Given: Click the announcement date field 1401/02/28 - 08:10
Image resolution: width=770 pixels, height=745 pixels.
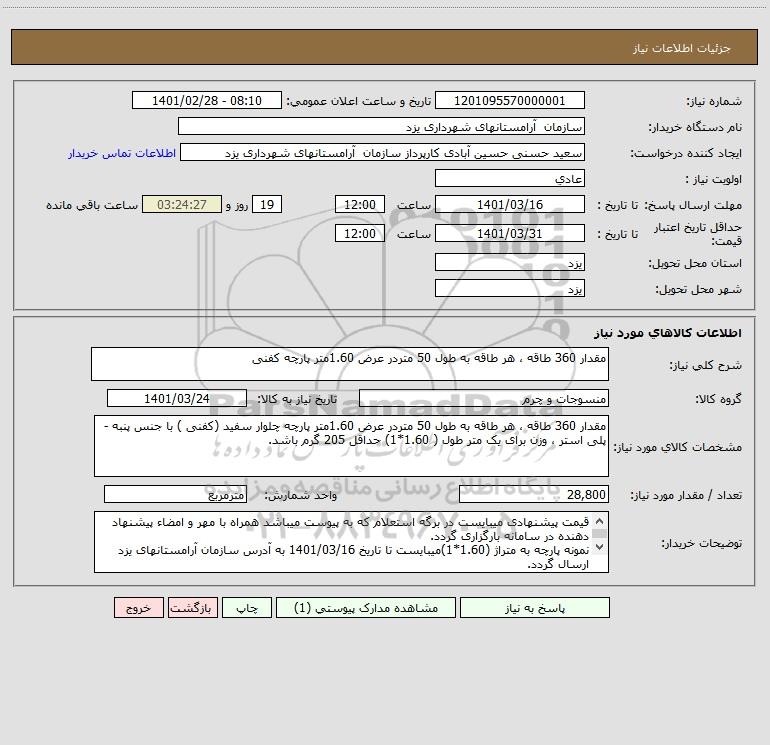Looking at the screenshot, I should coord(207,100).
